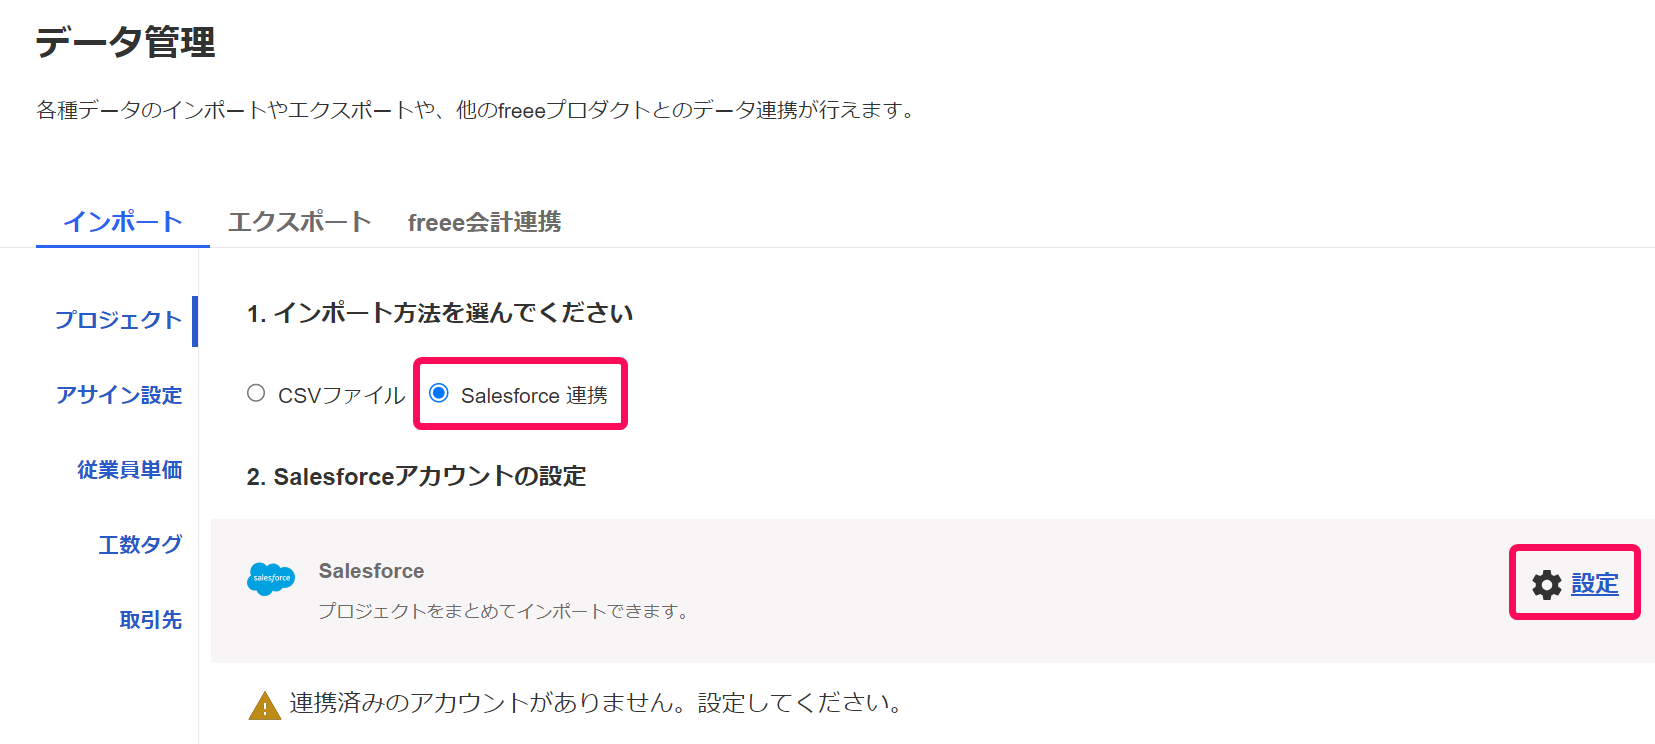The height and width of the screenshot is (744, 1655).
Task: Click the 連携済みのアカウントがありません warning message
Action: 595,703
